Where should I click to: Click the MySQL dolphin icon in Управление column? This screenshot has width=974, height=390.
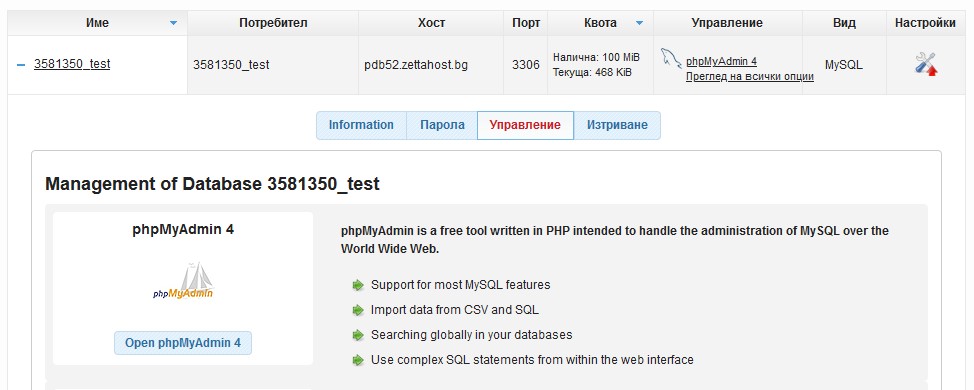click(670, 58)
